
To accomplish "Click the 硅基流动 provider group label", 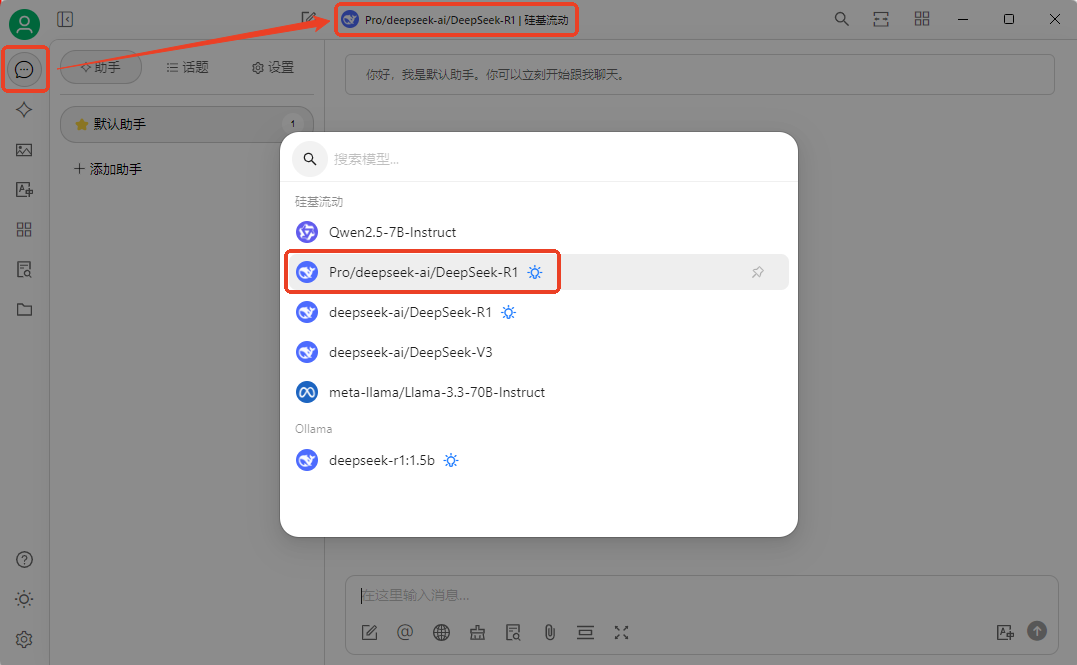I will [319, 202].
